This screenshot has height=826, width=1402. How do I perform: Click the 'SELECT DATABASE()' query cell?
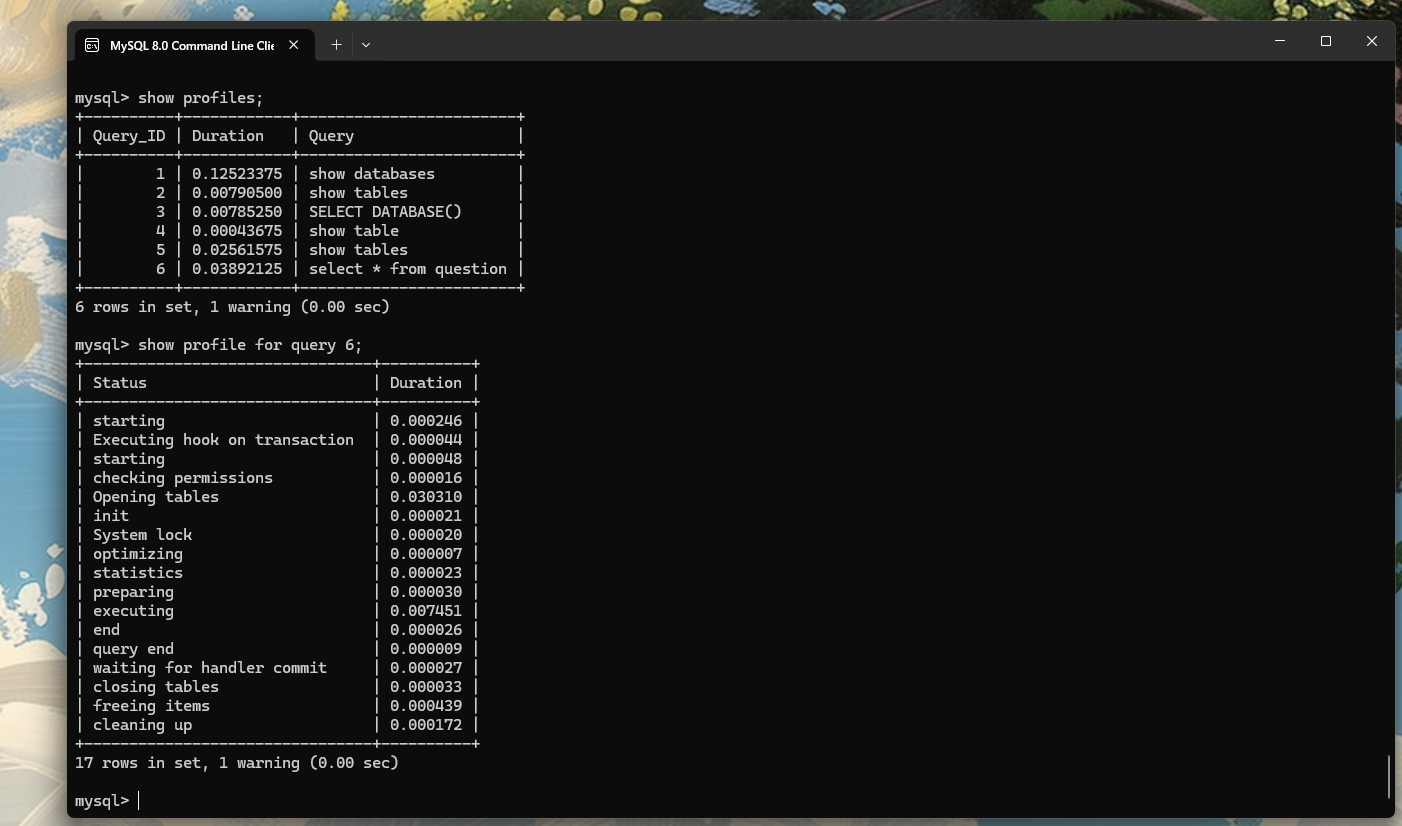[x=385, y=212]
